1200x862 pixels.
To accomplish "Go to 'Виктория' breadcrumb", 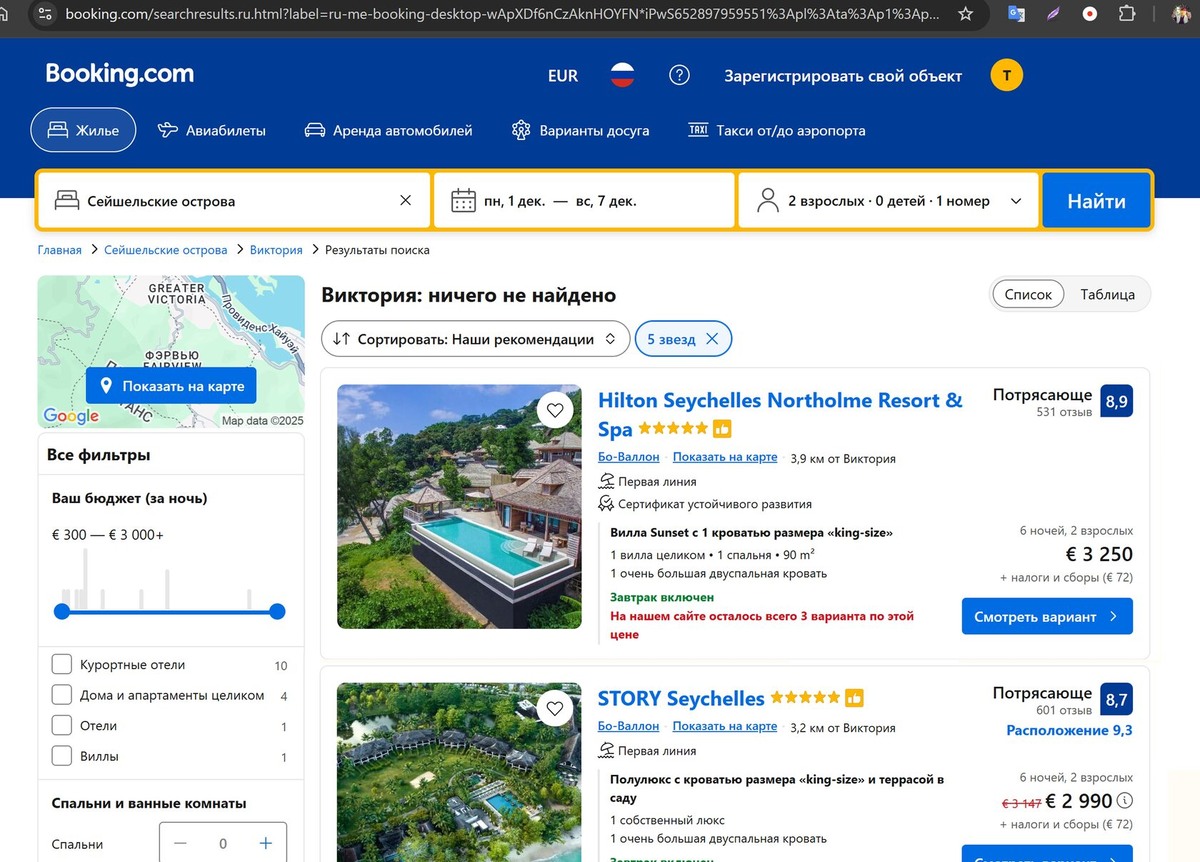I will click(x=276, y=250).
